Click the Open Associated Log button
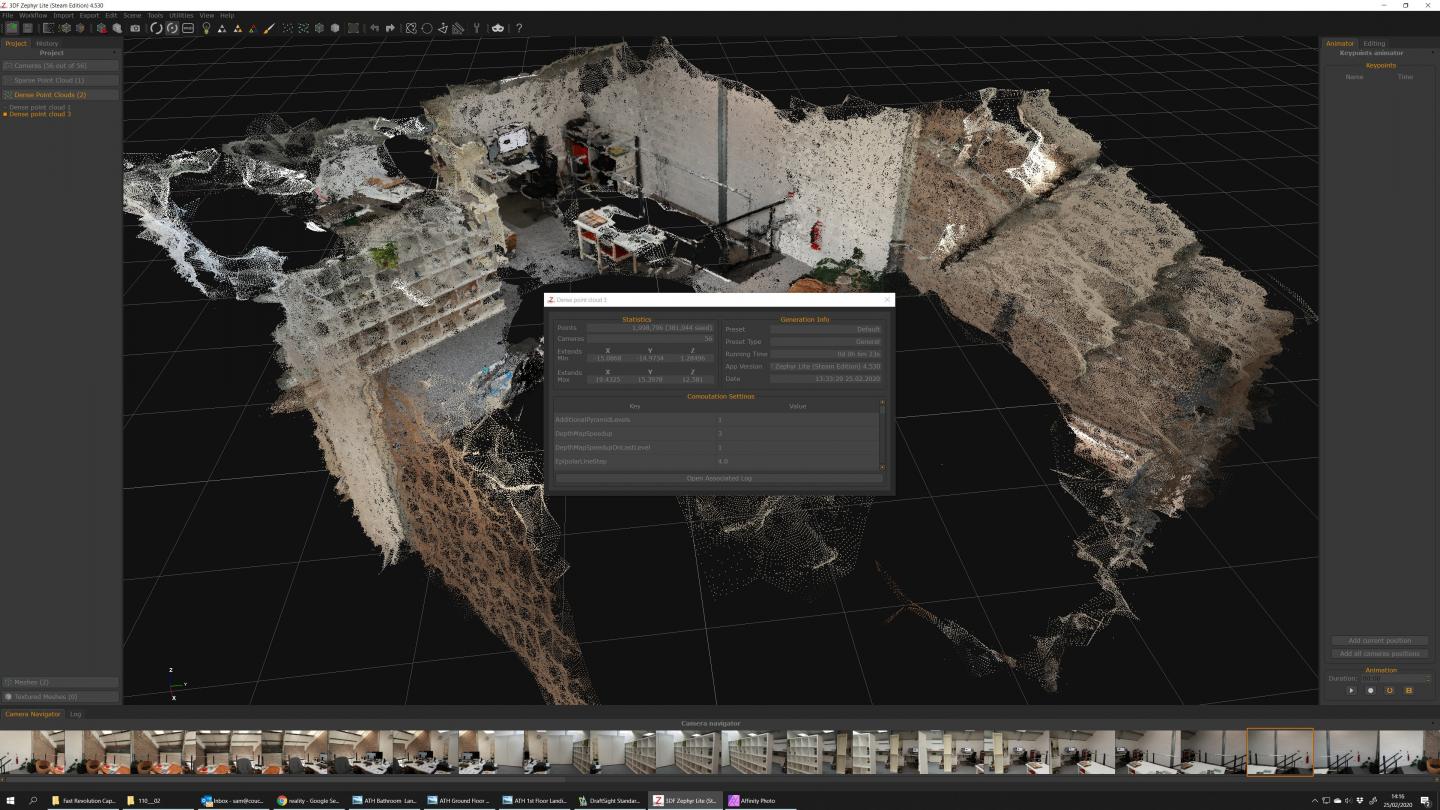 coord(718,478)
